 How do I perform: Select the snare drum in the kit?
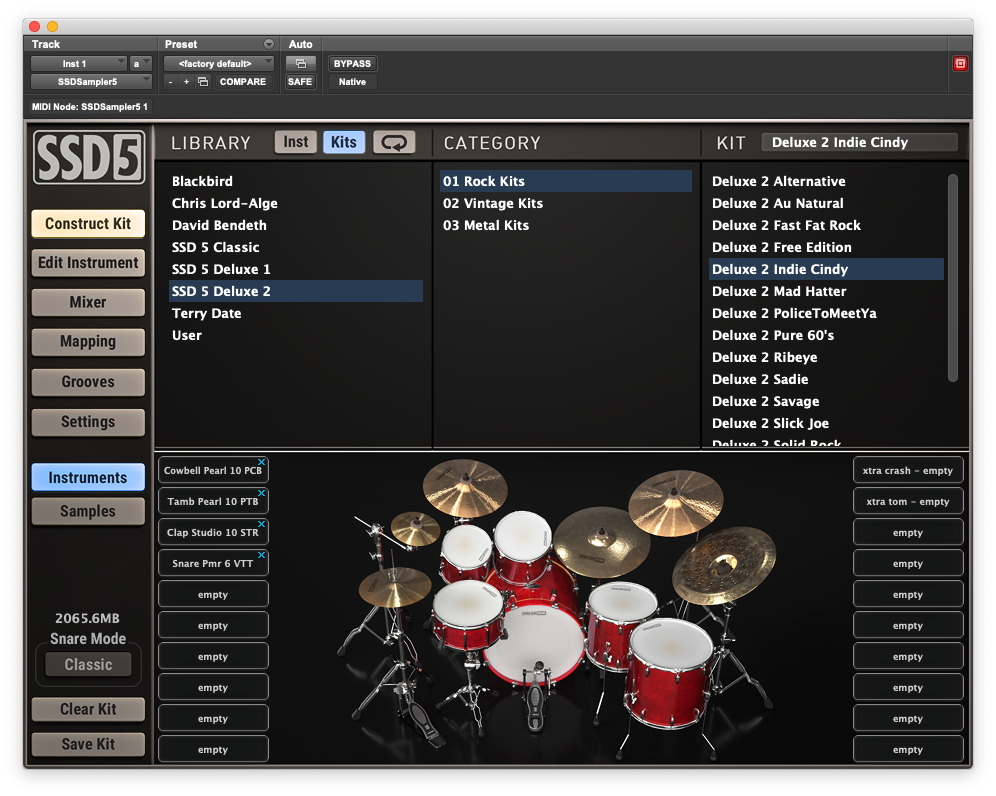click(x=468, y=613)
